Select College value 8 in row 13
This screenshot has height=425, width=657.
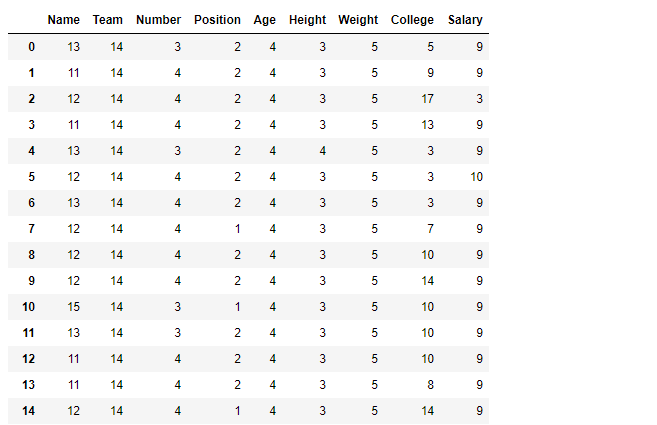point(430,384)
